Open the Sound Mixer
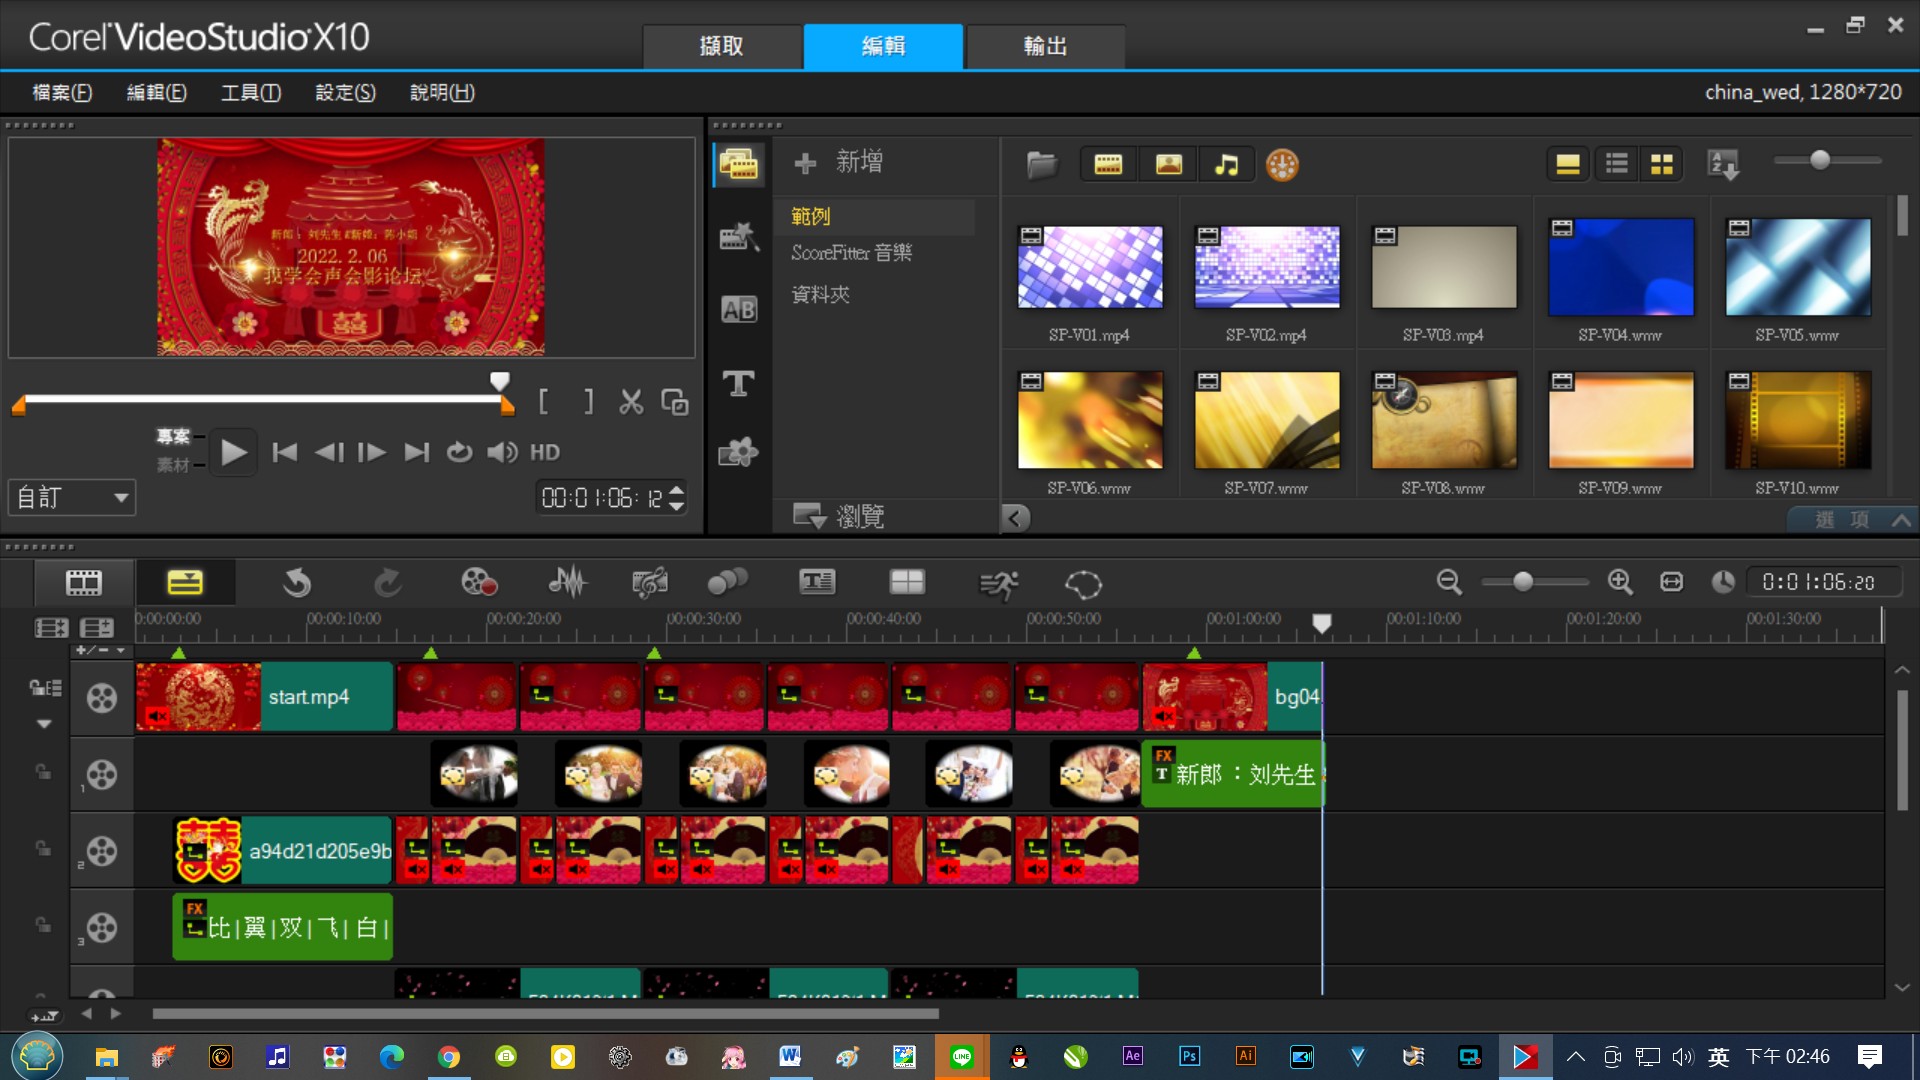Screen dimensions: 1920x1080 tap(567, 583)
